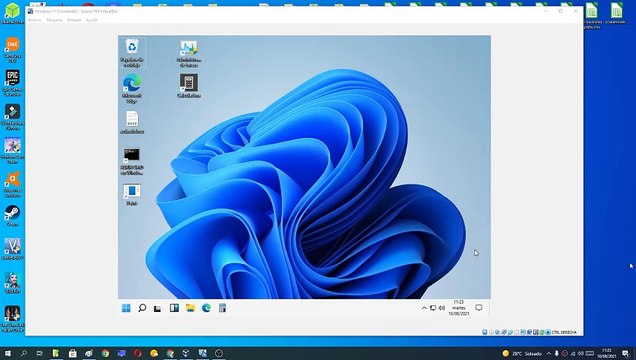
Task: Open the guest clock showing martes 10/08/2021
Action: (x=458, y=308)
